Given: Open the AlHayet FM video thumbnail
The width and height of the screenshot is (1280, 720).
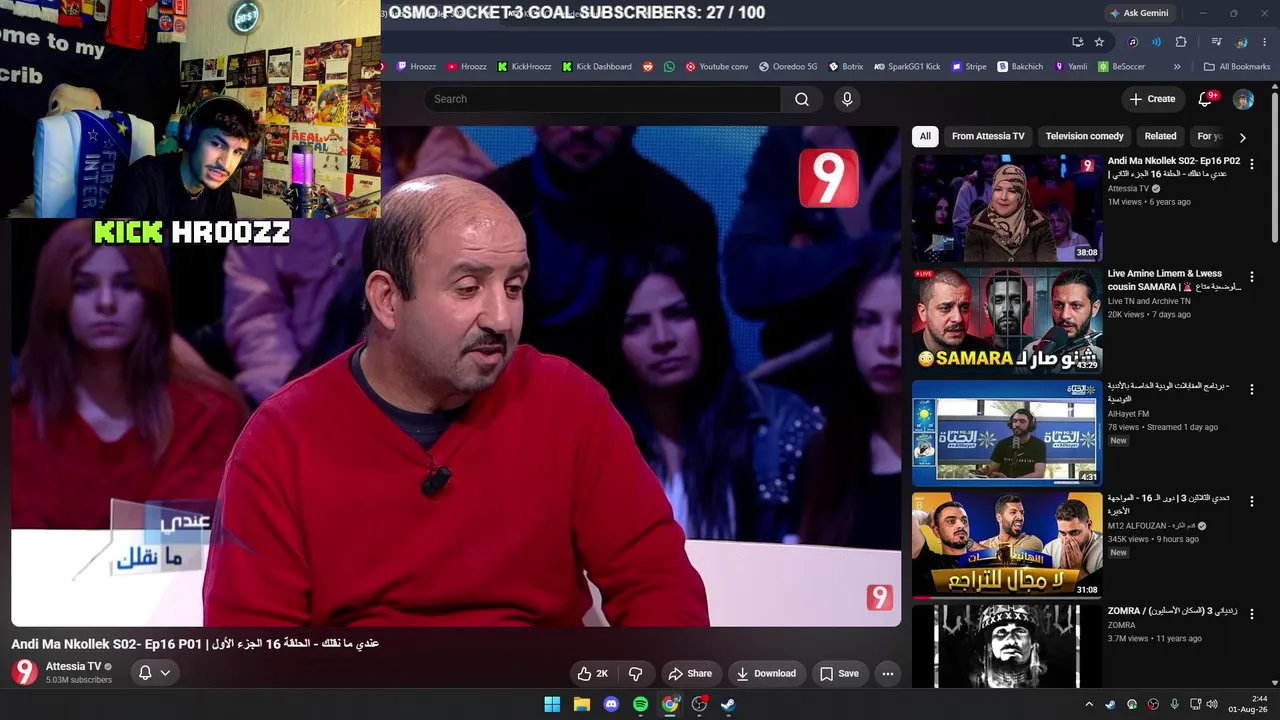Looking at the screenshot, I should (1006, 433).
